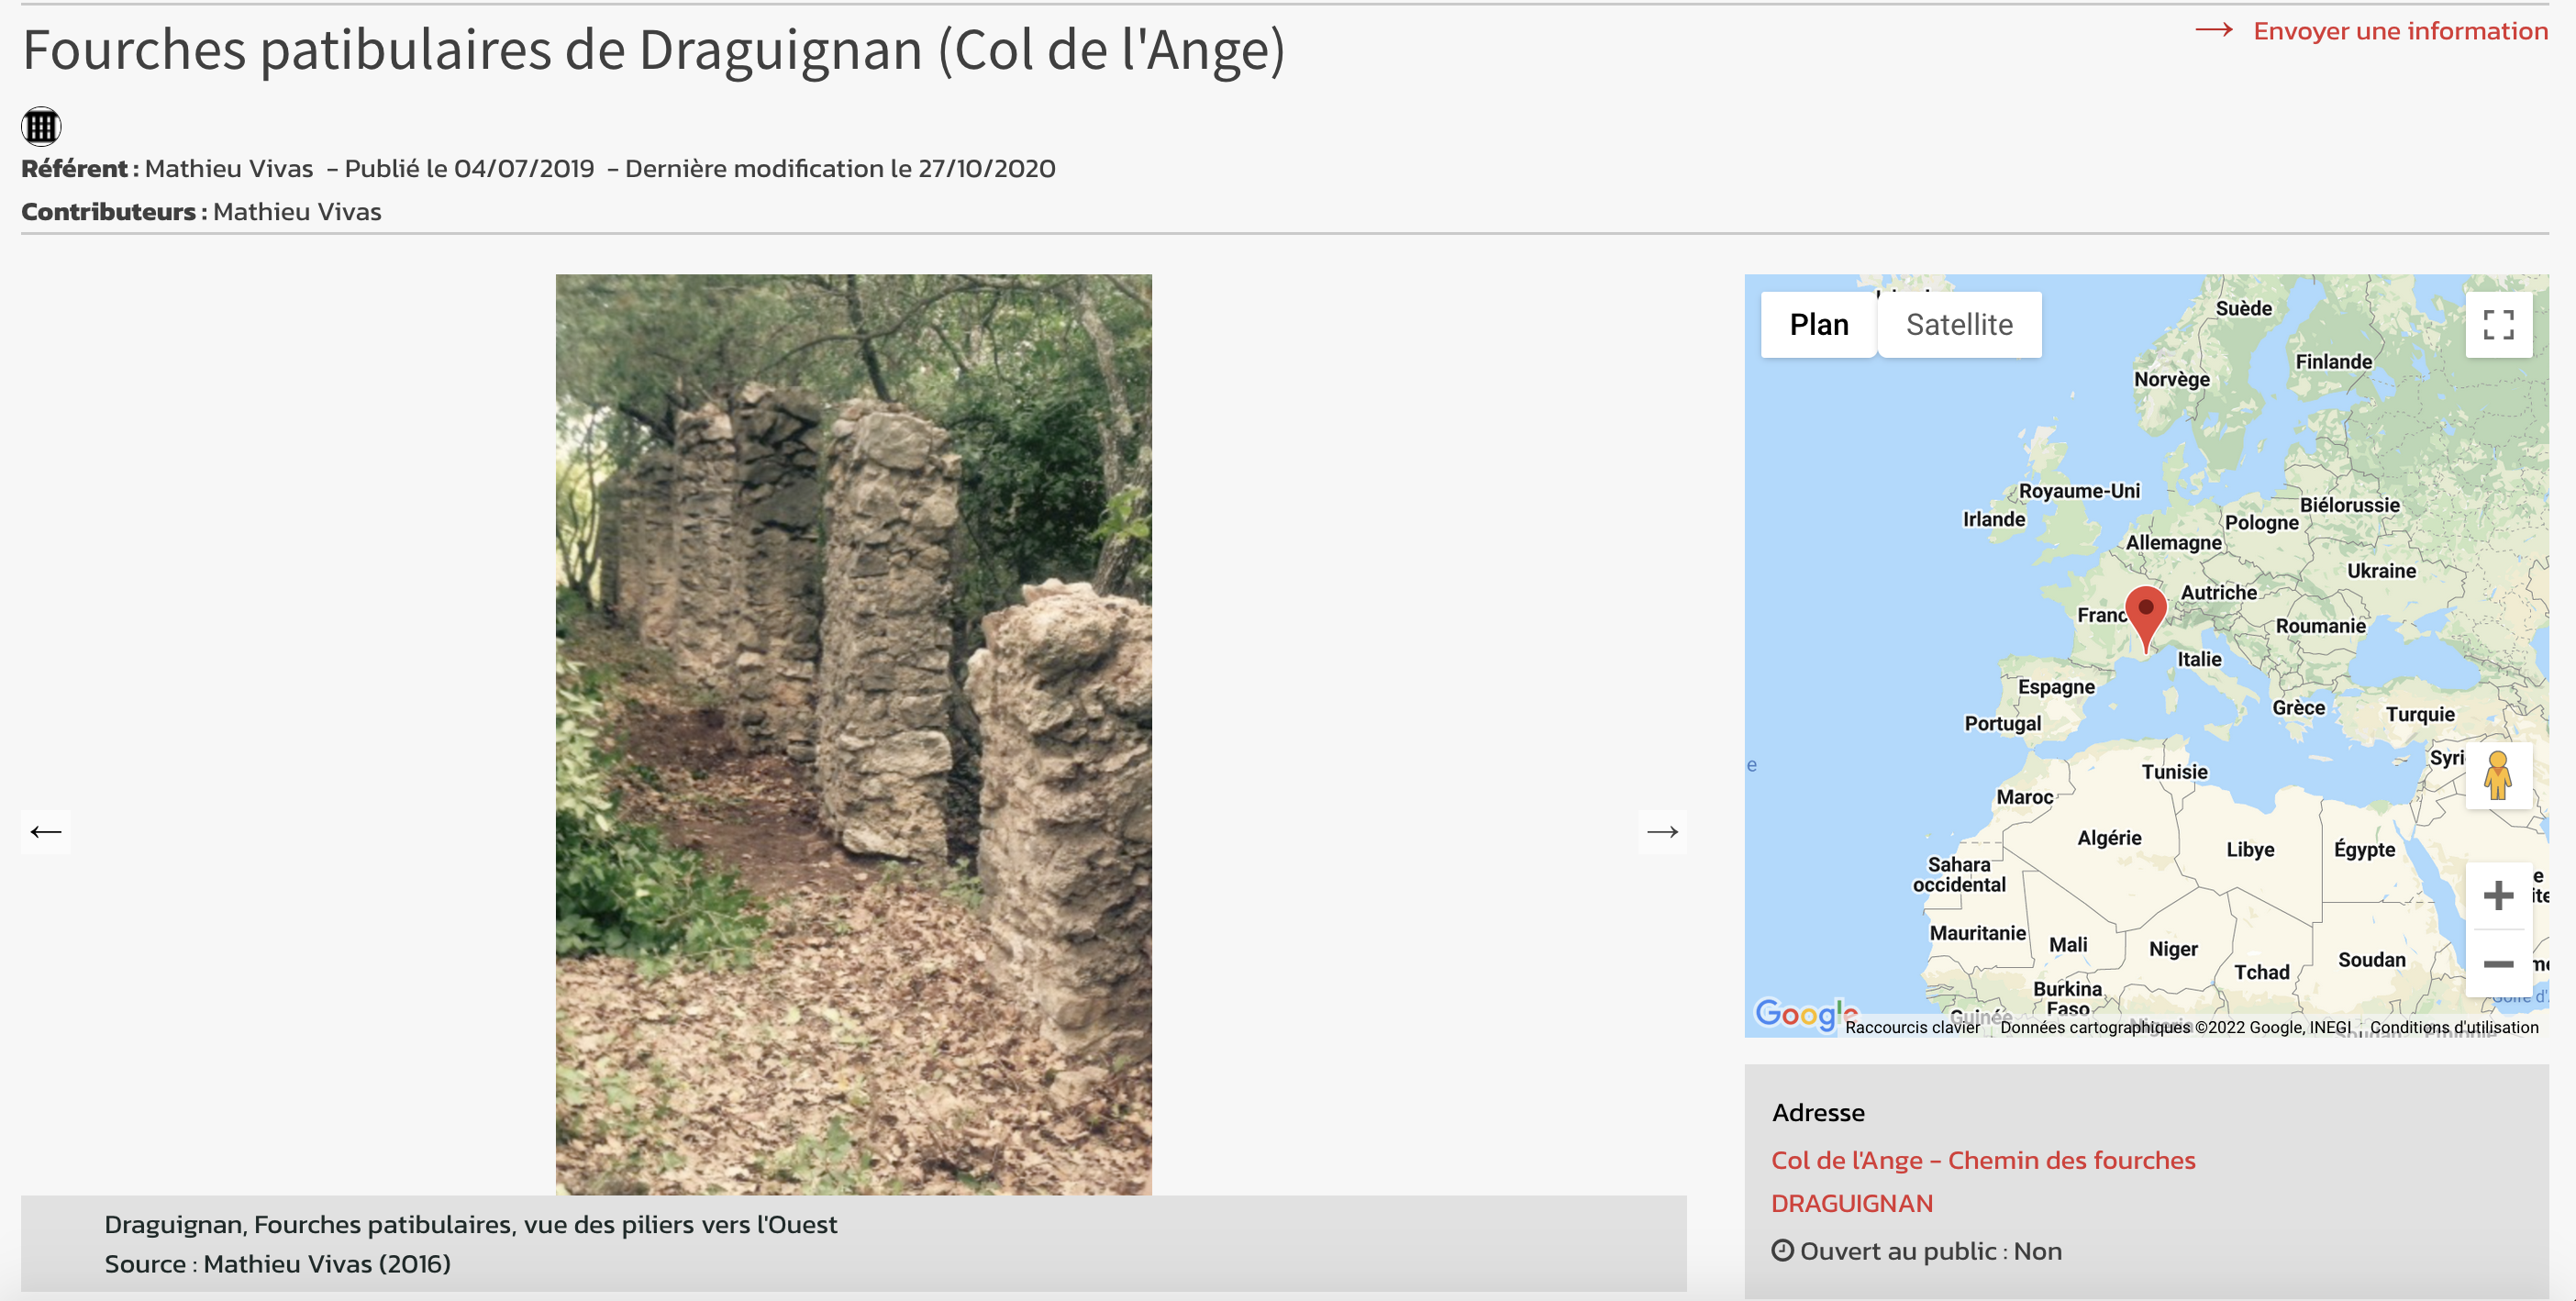2576x1301 pixels.
Task: Go to previous photo with left arrow
Action: coord(45,832)
